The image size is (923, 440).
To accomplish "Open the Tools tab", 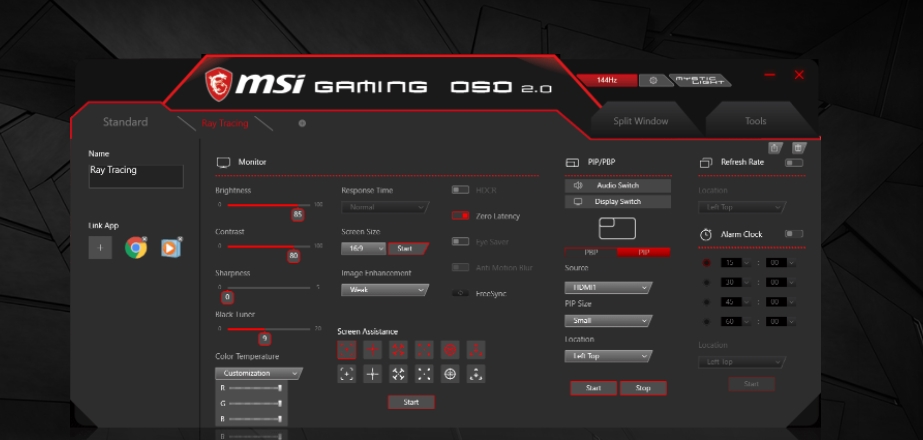I will point(755,121).
